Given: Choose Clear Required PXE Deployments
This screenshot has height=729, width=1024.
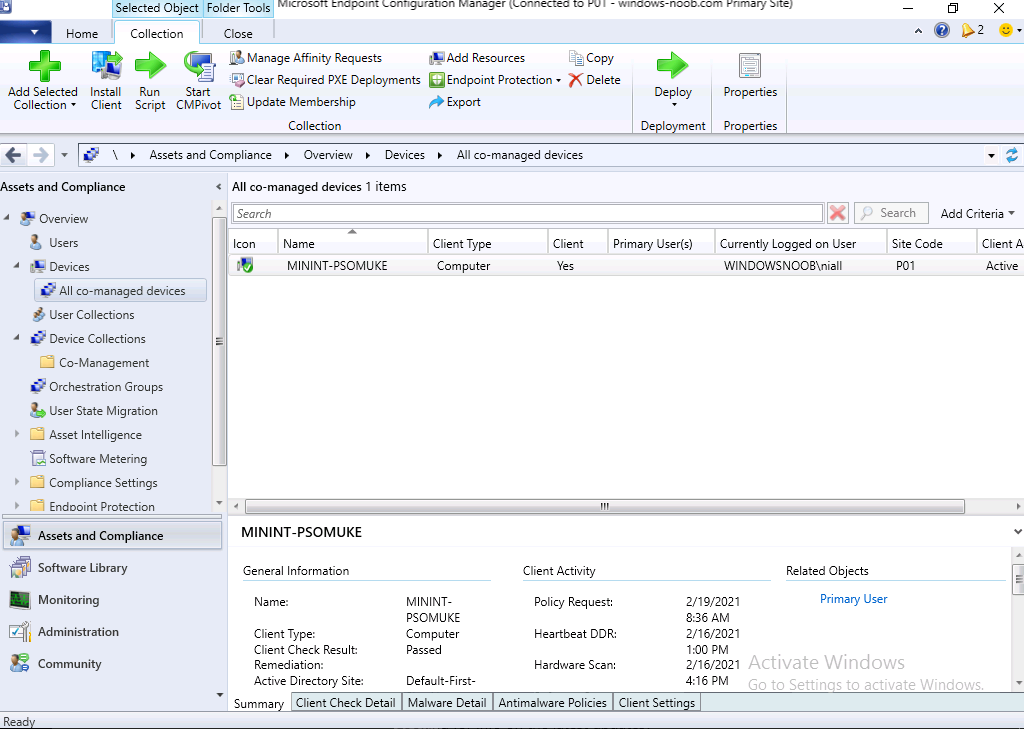Looking at the screenshot, I should [x=325, y=80].
